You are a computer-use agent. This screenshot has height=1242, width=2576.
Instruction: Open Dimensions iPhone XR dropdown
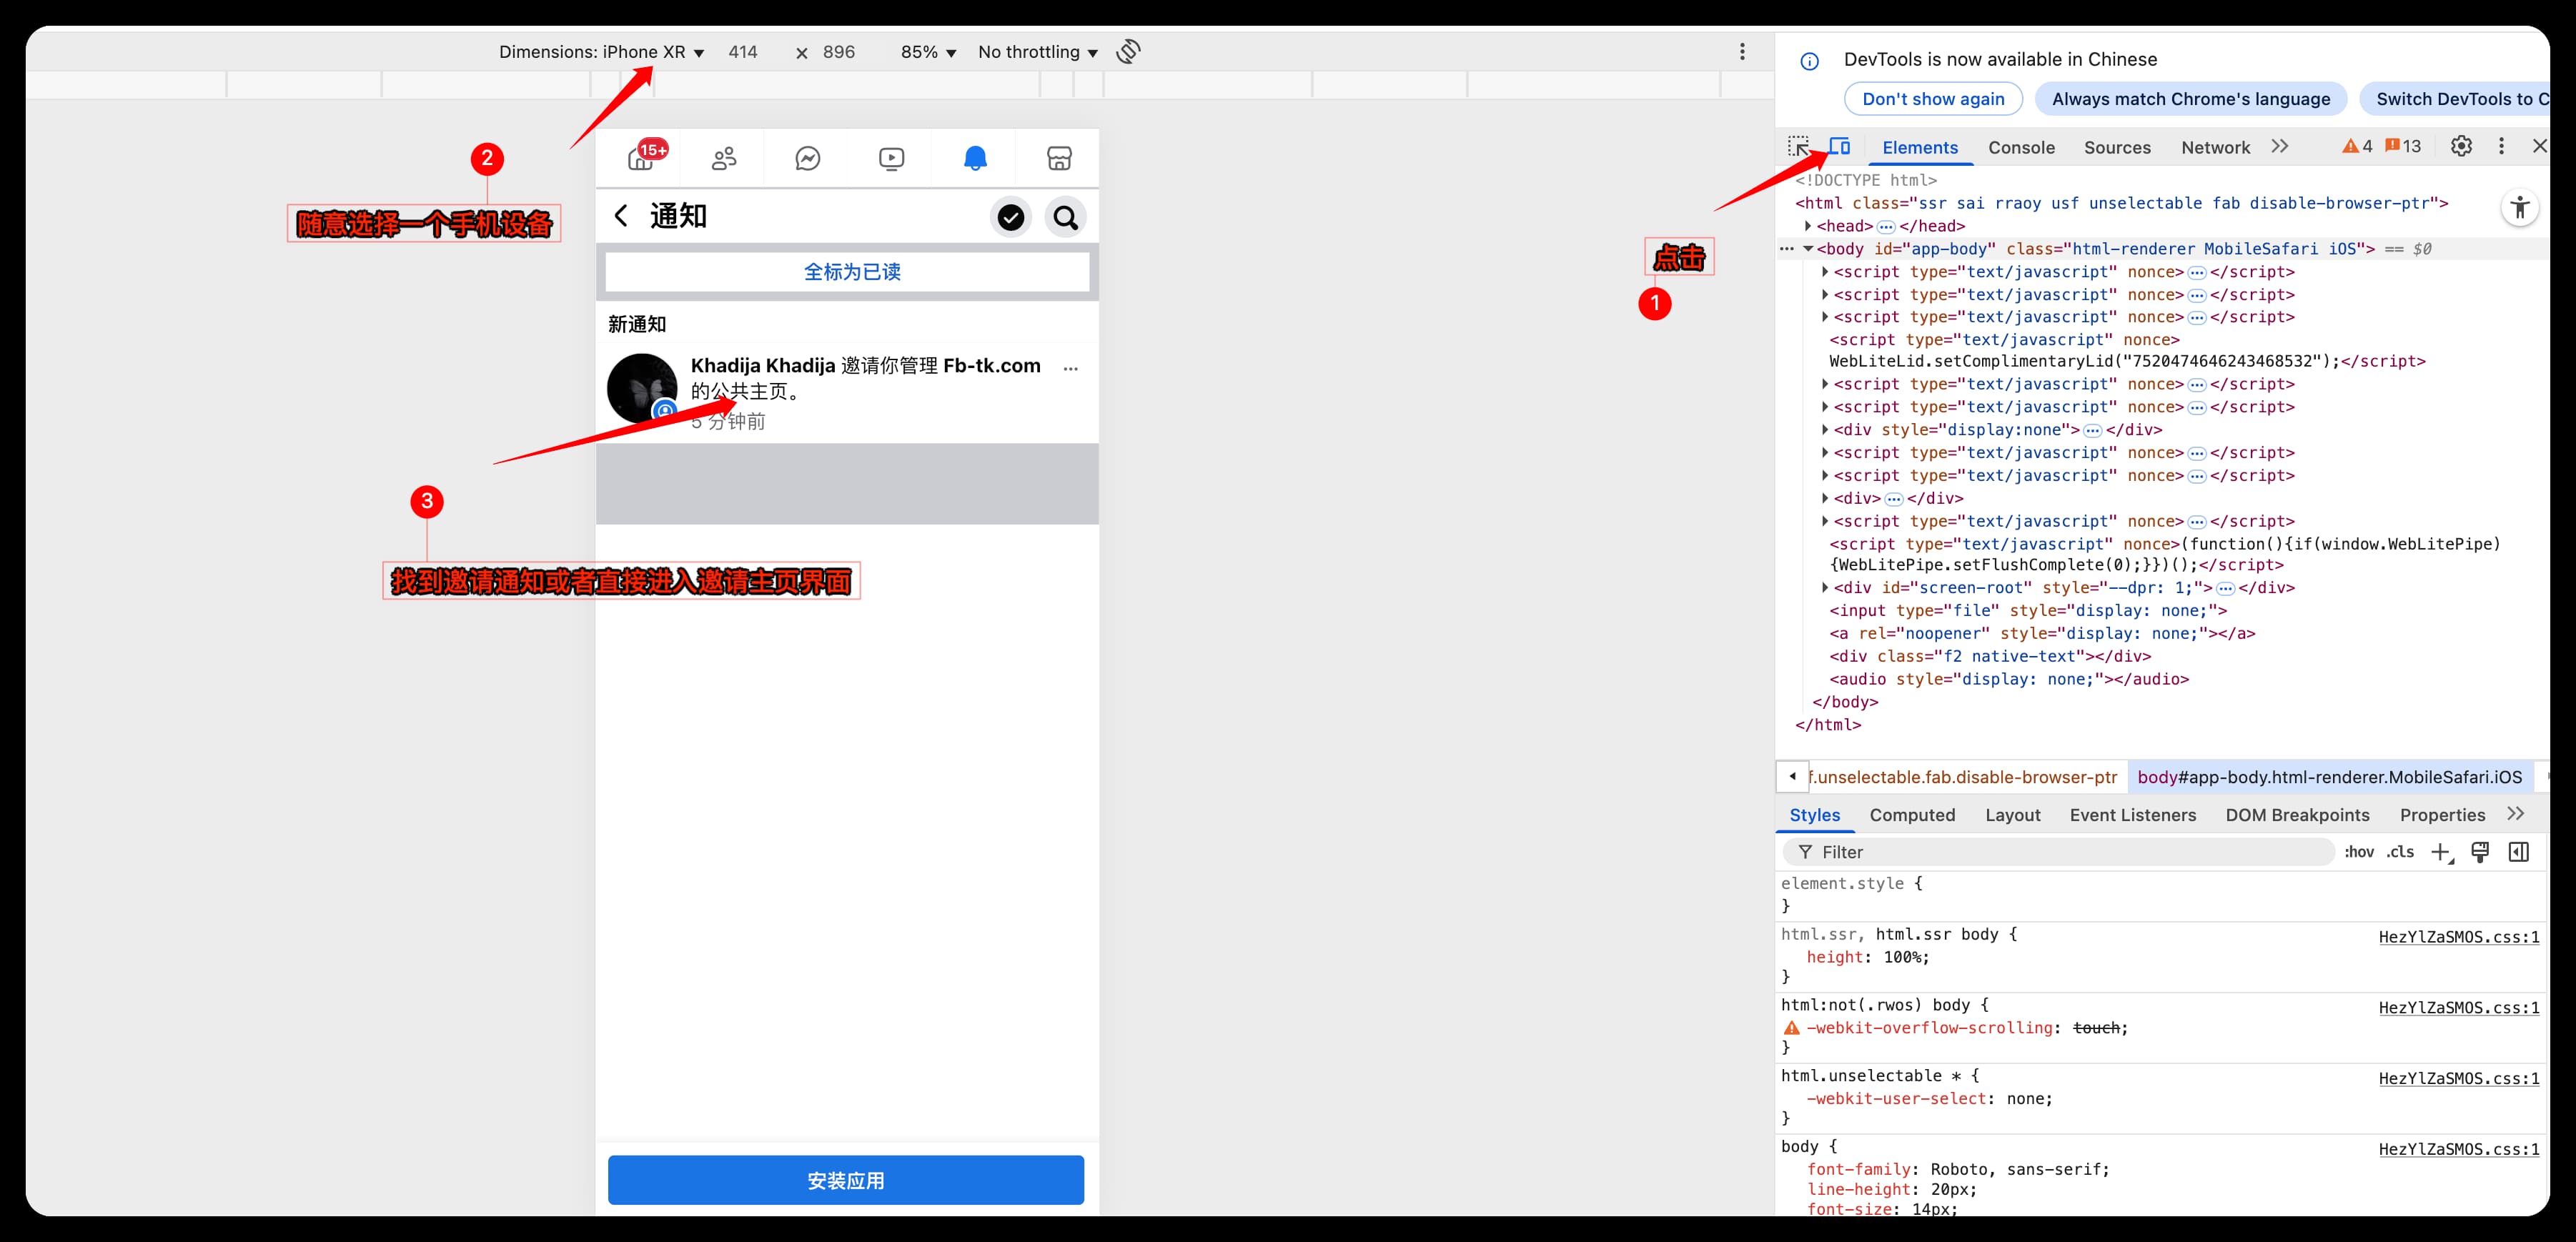pyautogui.click(x=601, y=52)
